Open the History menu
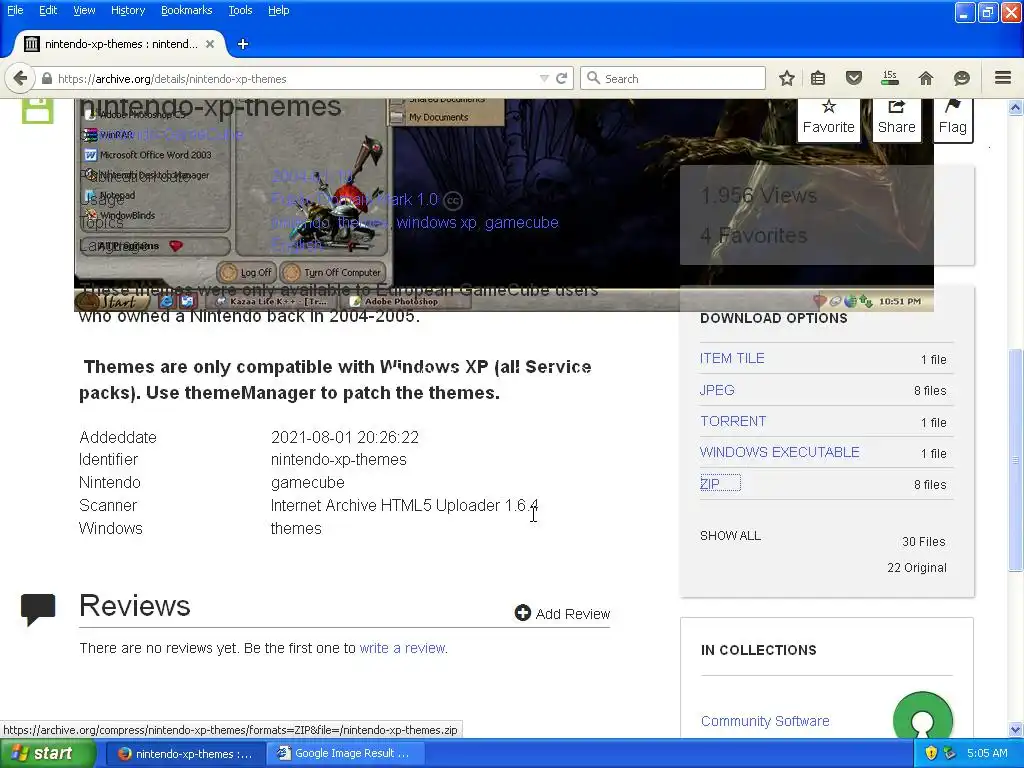Image resolution: width=1024 pixels, height=768 pixels. pyautogui.click(x=128, y=10)
